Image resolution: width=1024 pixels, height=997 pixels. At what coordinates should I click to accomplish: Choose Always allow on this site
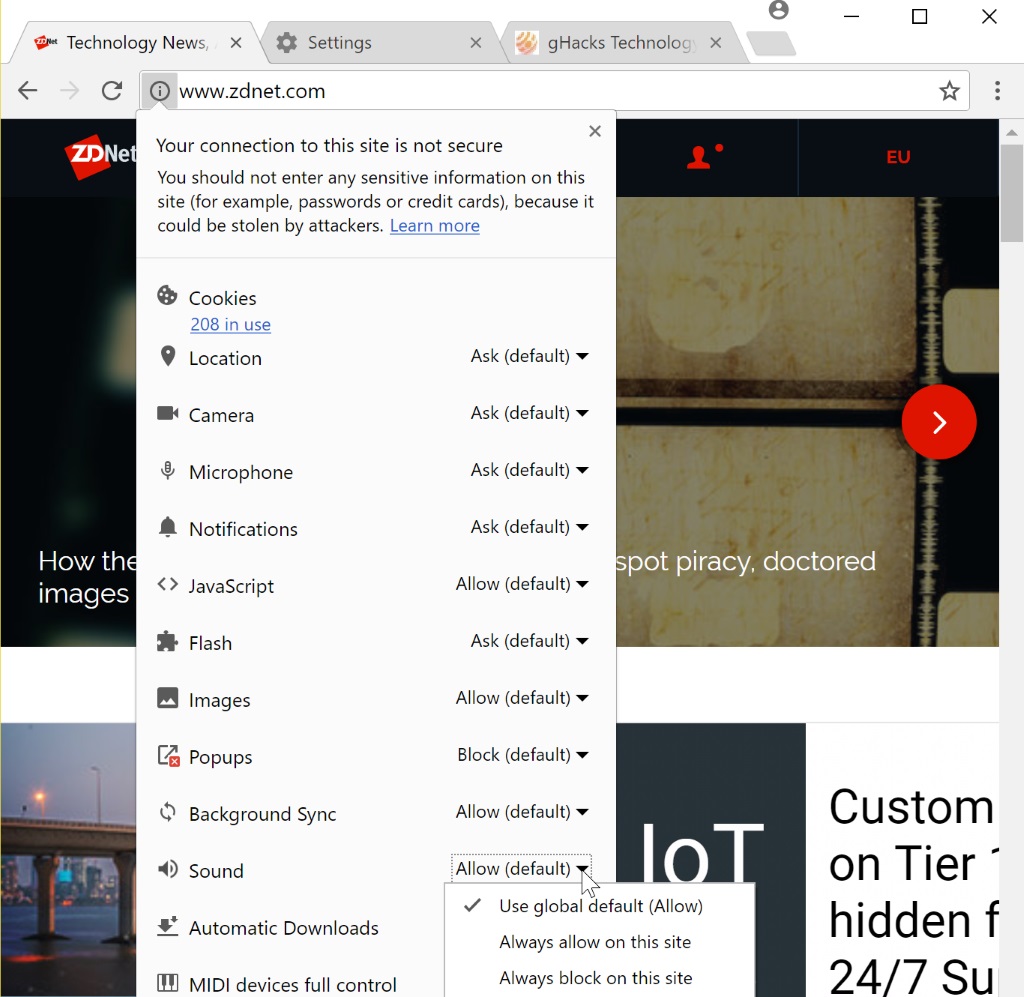[600, 942]
